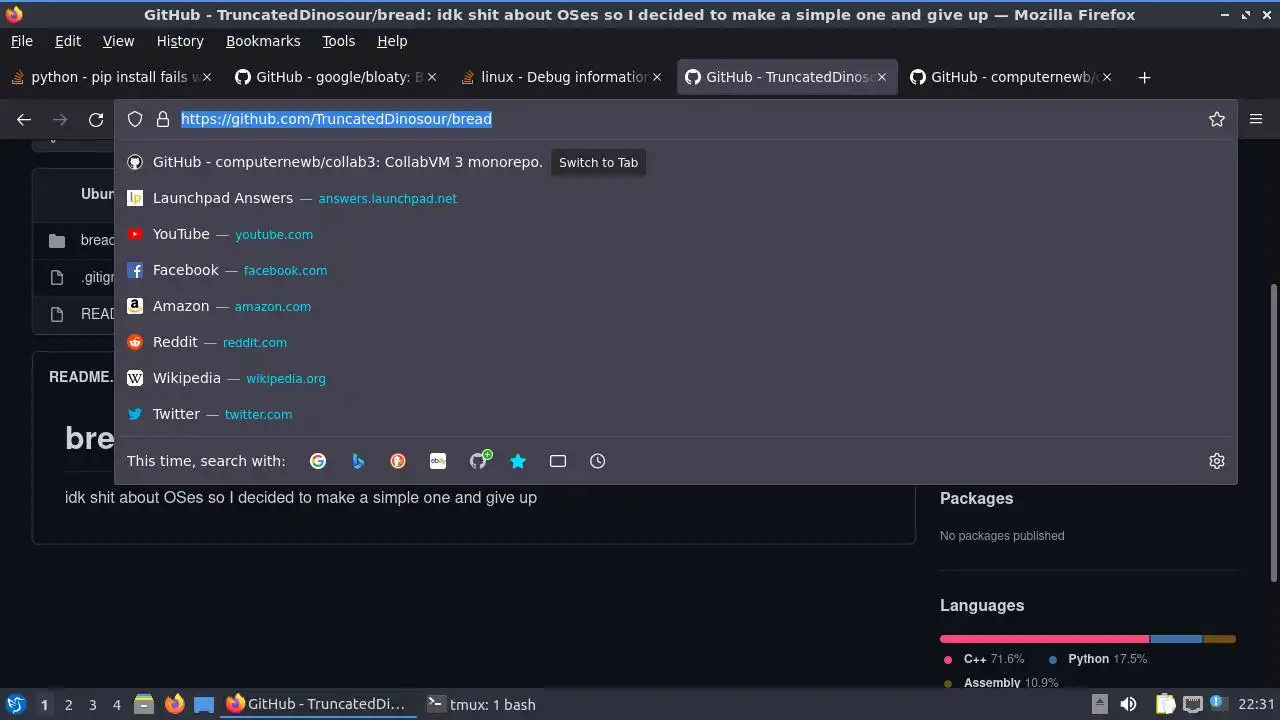Open the start menu in the taskbar
Screen dimensions: 1280x720
[15, 704]
